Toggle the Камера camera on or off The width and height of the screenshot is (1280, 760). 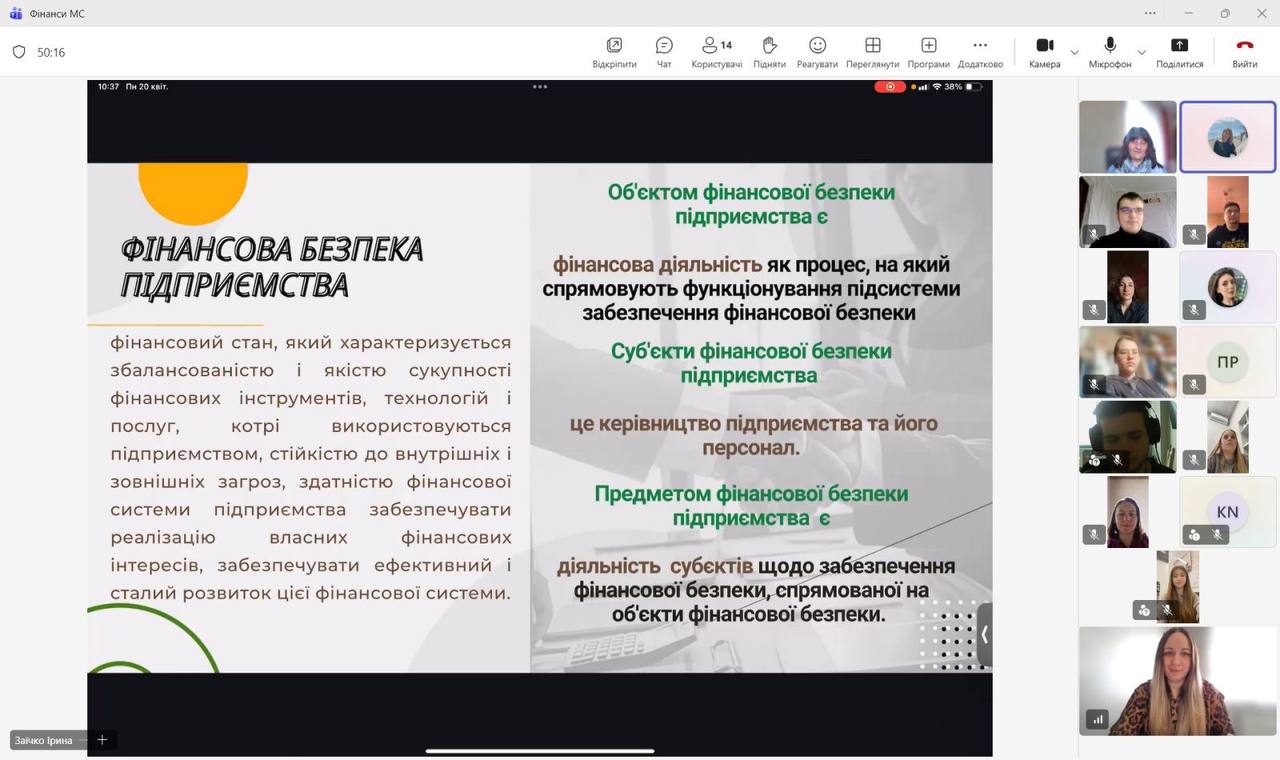click(1044, 52)
